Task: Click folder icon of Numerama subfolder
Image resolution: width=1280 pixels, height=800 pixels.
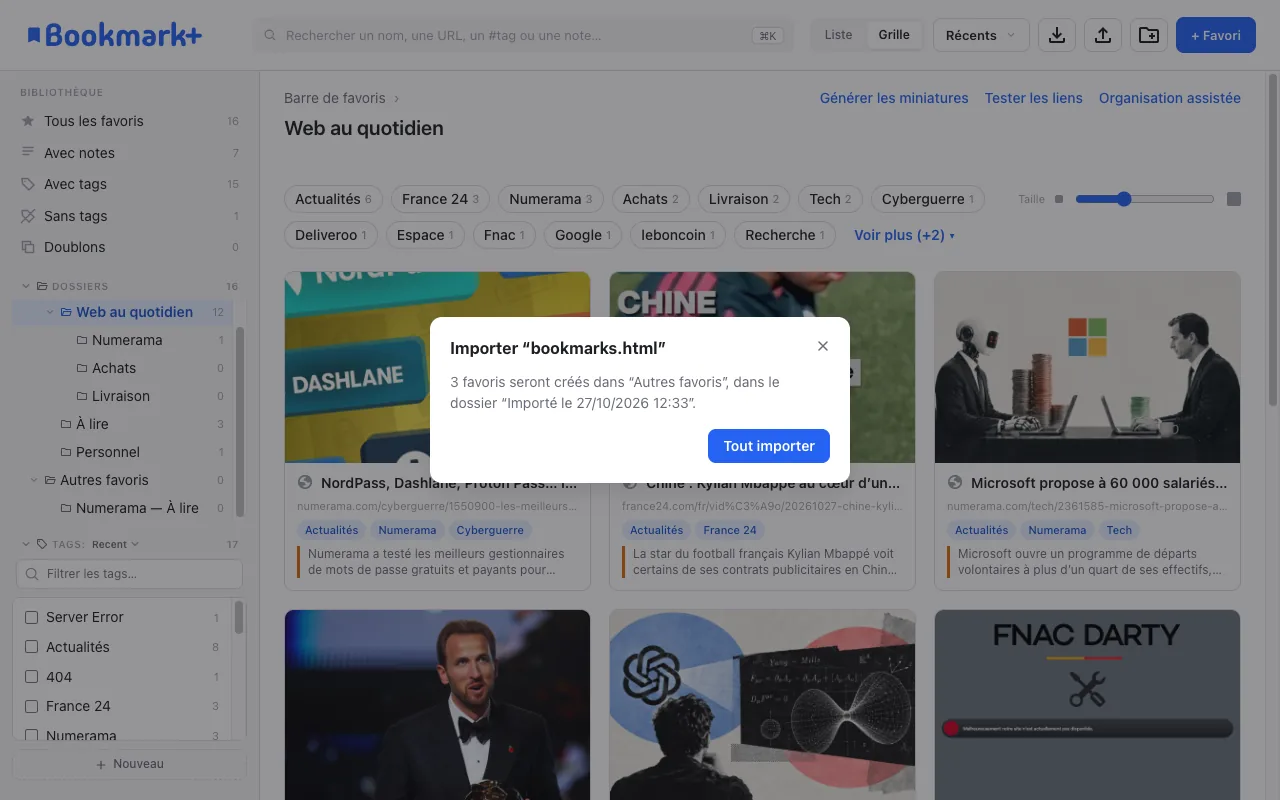Action: click(82, 340)
